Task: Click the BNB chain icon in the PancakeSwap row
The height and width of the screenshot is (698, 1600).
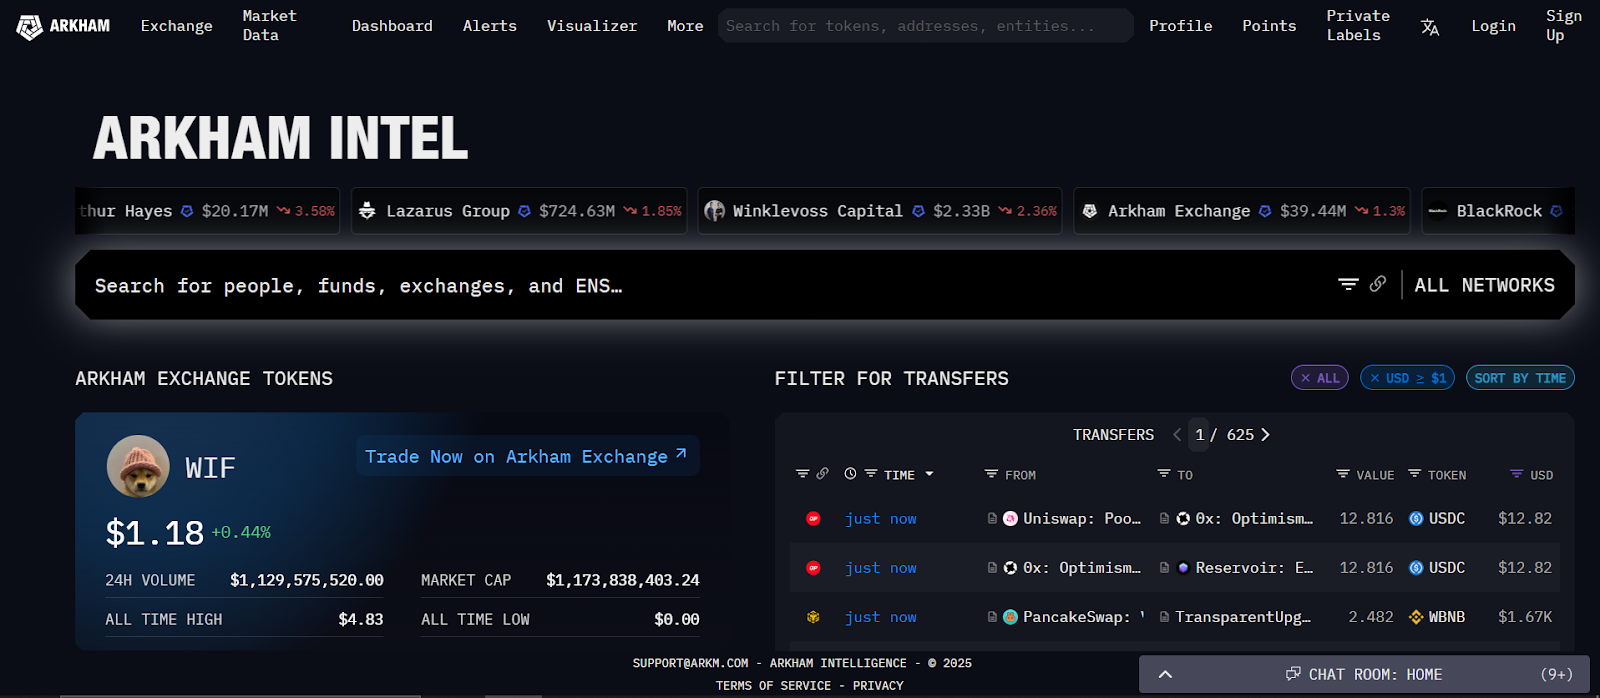Action: pyautogui.click(x=813, y=617)
